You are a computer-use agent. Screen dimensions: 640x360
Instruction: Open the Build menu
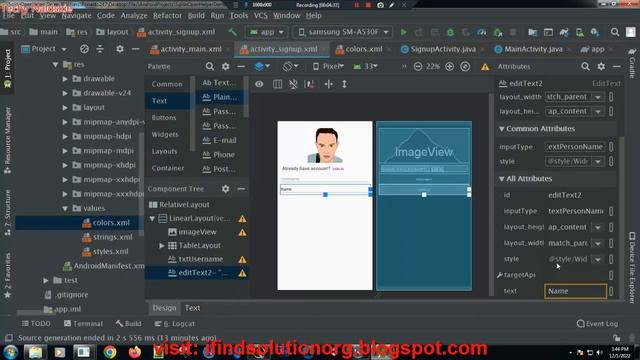coord(196,16)
